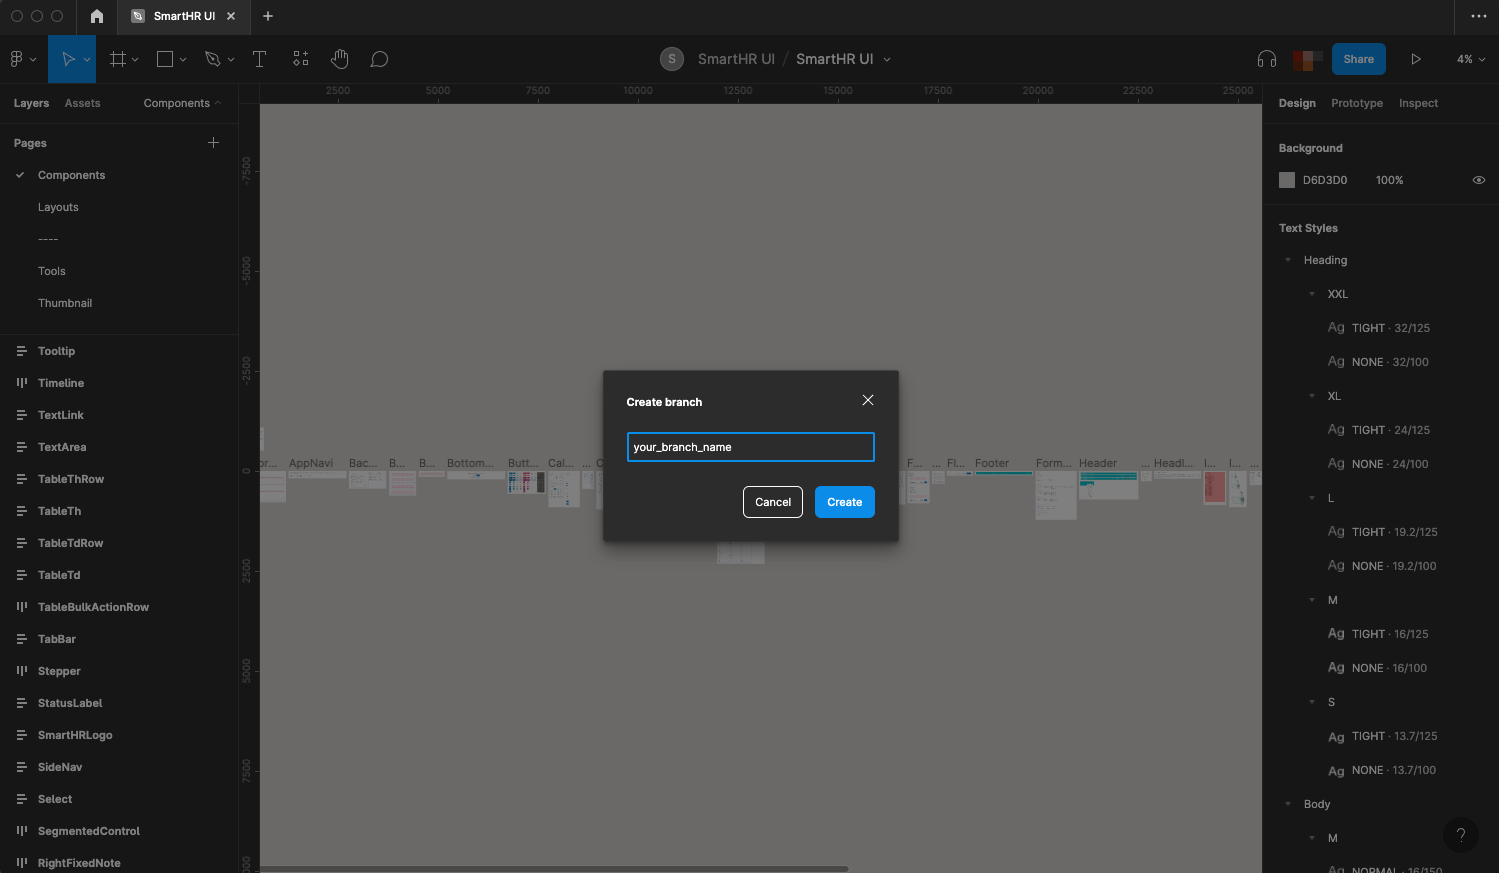Select the Comment tool
The width and height of the screenshot is (1499, 873).
point(379,59)
